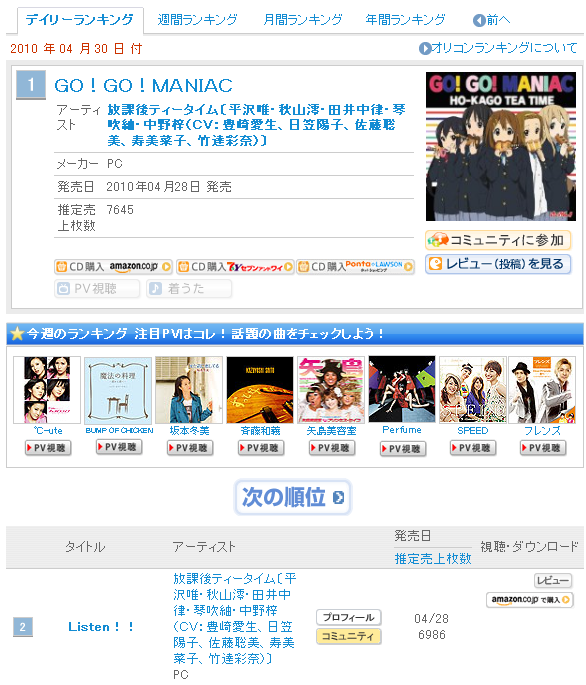Open the 週間ランキング tab

[x=197, y=20]
